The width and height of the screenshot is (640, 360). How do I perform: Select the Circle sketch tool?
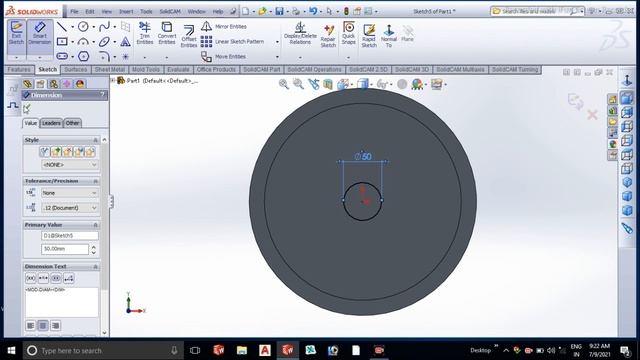tap(83, 27)
